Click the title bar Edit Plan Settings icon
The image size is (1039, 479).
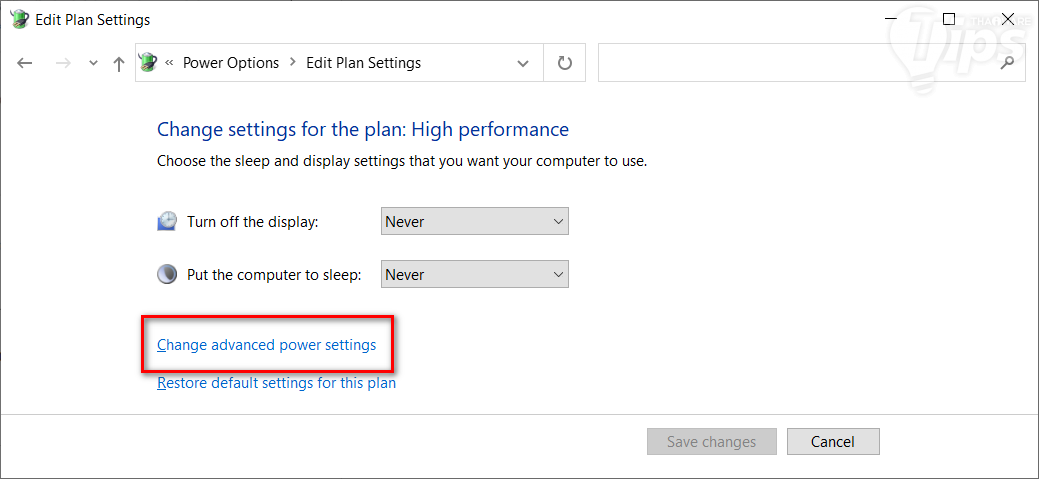tap(19, 19)
